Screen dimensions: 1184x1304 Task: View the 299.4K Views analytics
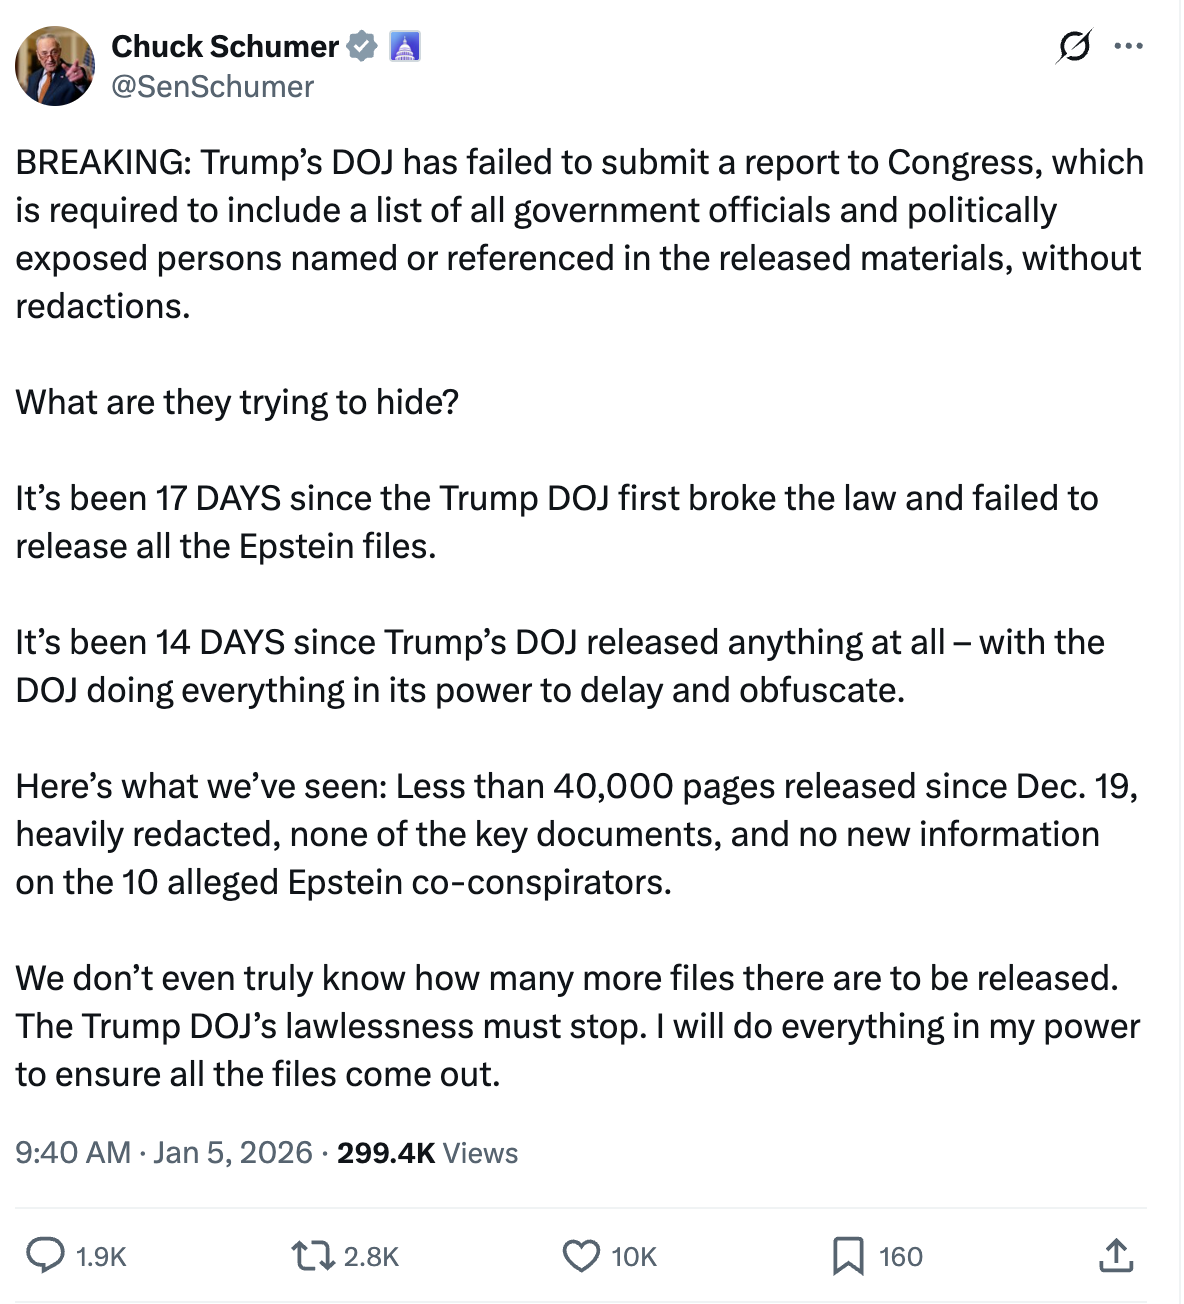tap(427, 1153)
